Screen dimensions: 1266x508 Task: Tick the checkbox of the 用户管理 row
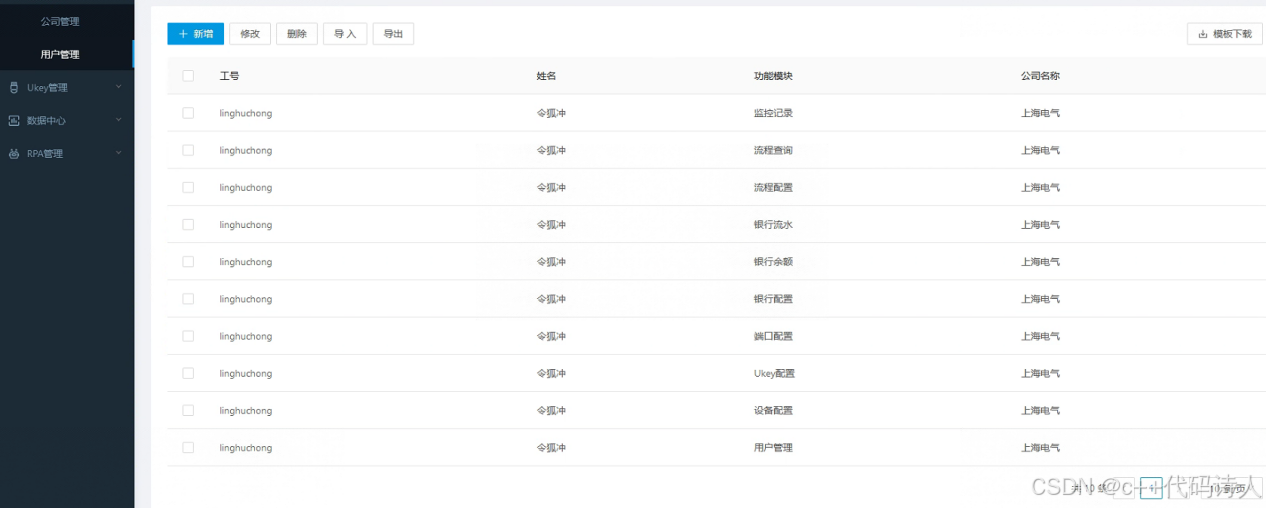tap(188, 448)
